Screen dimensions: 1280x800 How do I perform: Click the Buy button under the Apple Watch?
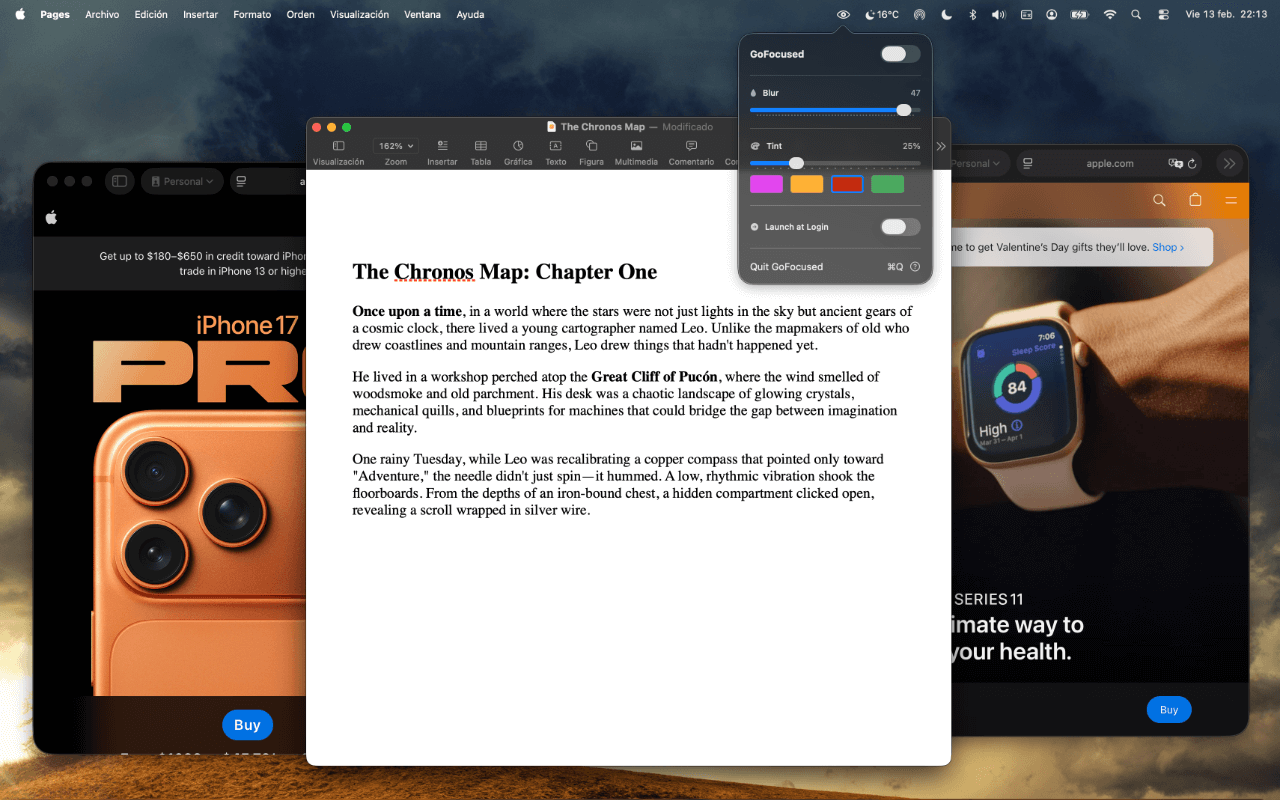(x=1168, y=709)
